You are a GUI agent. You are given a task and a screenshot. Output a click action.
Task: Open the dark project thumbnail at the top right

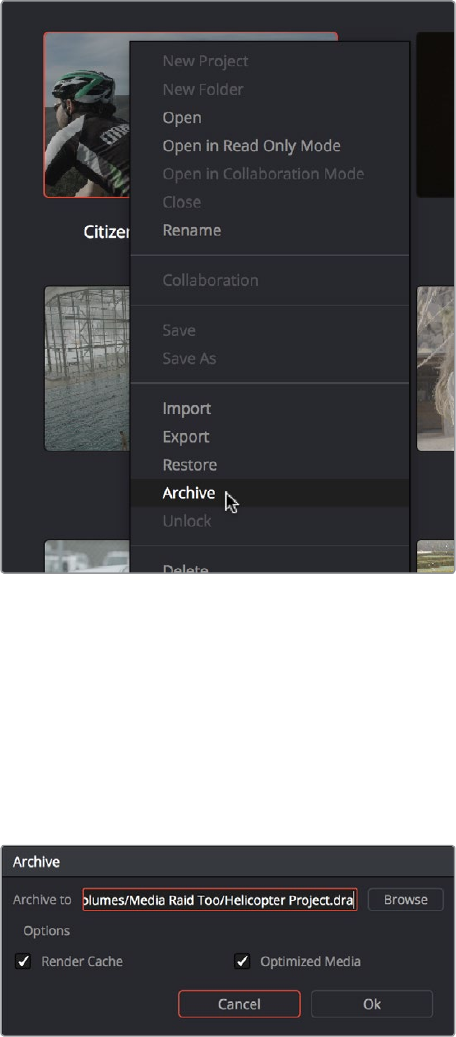tap(435, 114)
